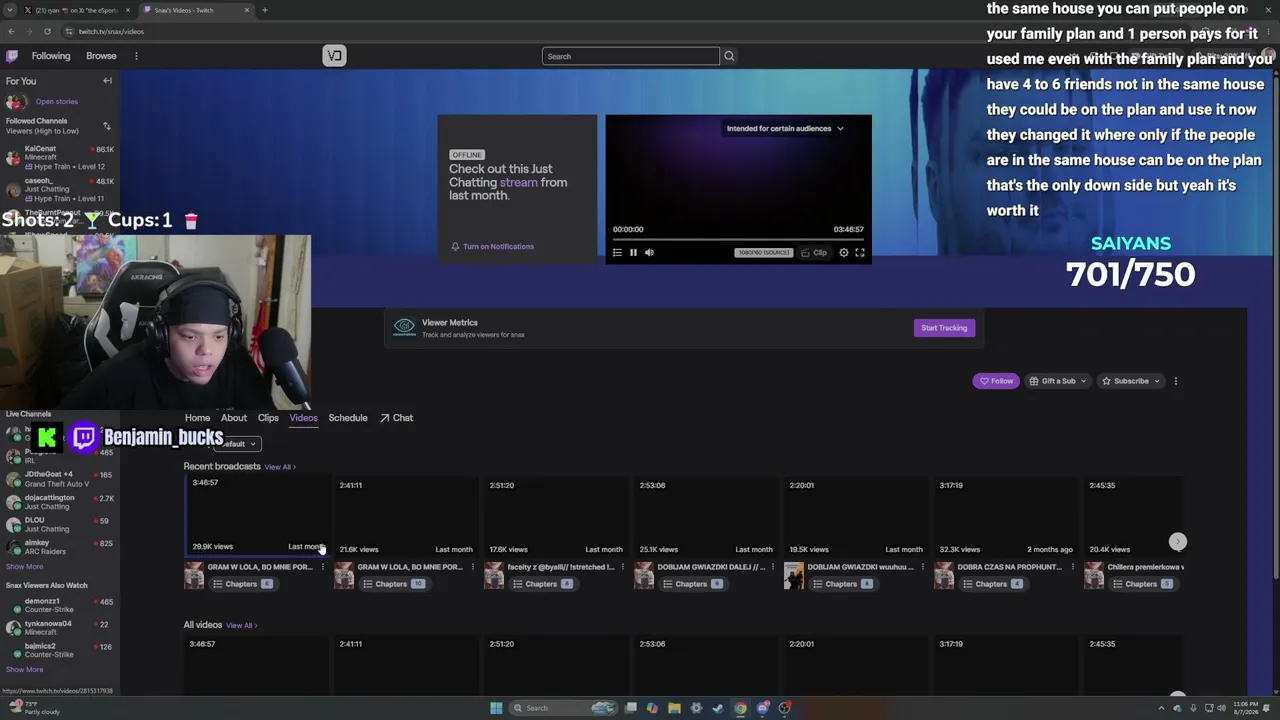Click View All for All videos
This screenshot has height=720, width=1280.
tap(241, 626)
